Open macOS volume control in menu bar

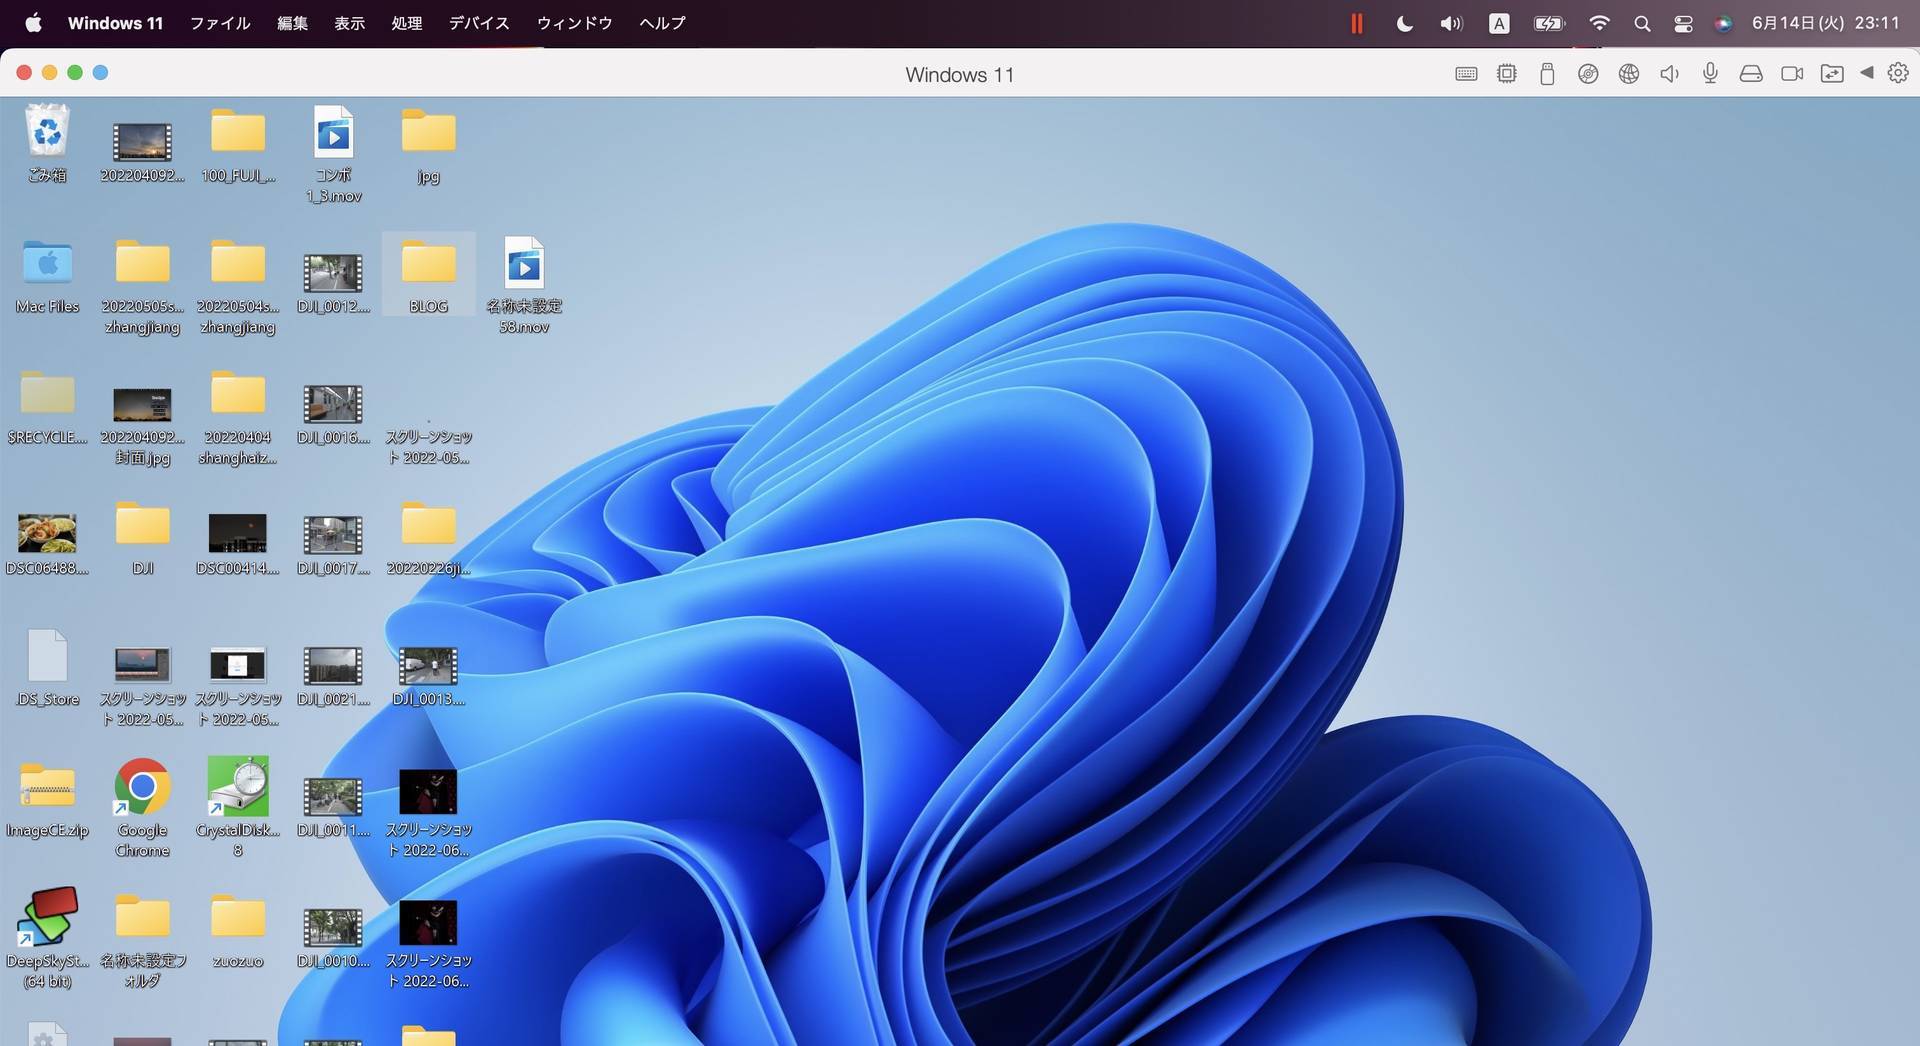point(1451,23)
